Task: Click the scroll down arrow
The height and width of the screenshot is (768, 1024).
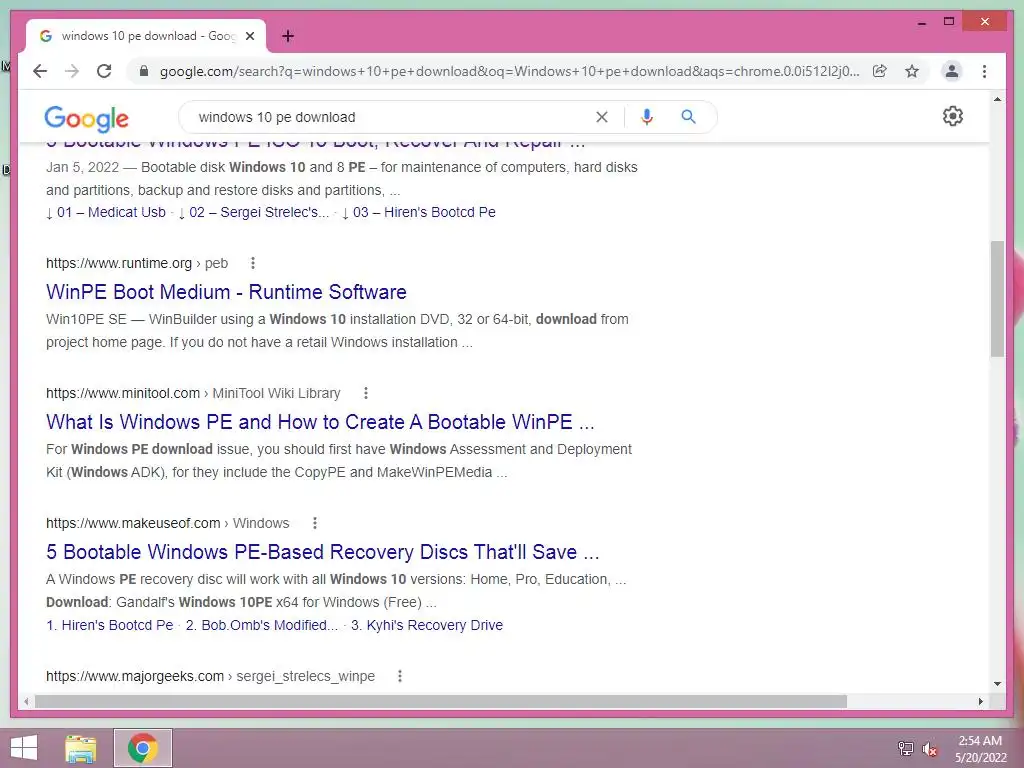Action: [997, 684]
